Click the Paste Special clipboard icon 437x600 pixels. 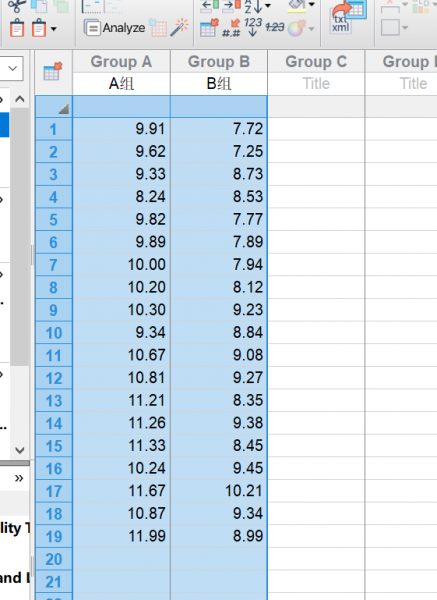click(39, 29)
